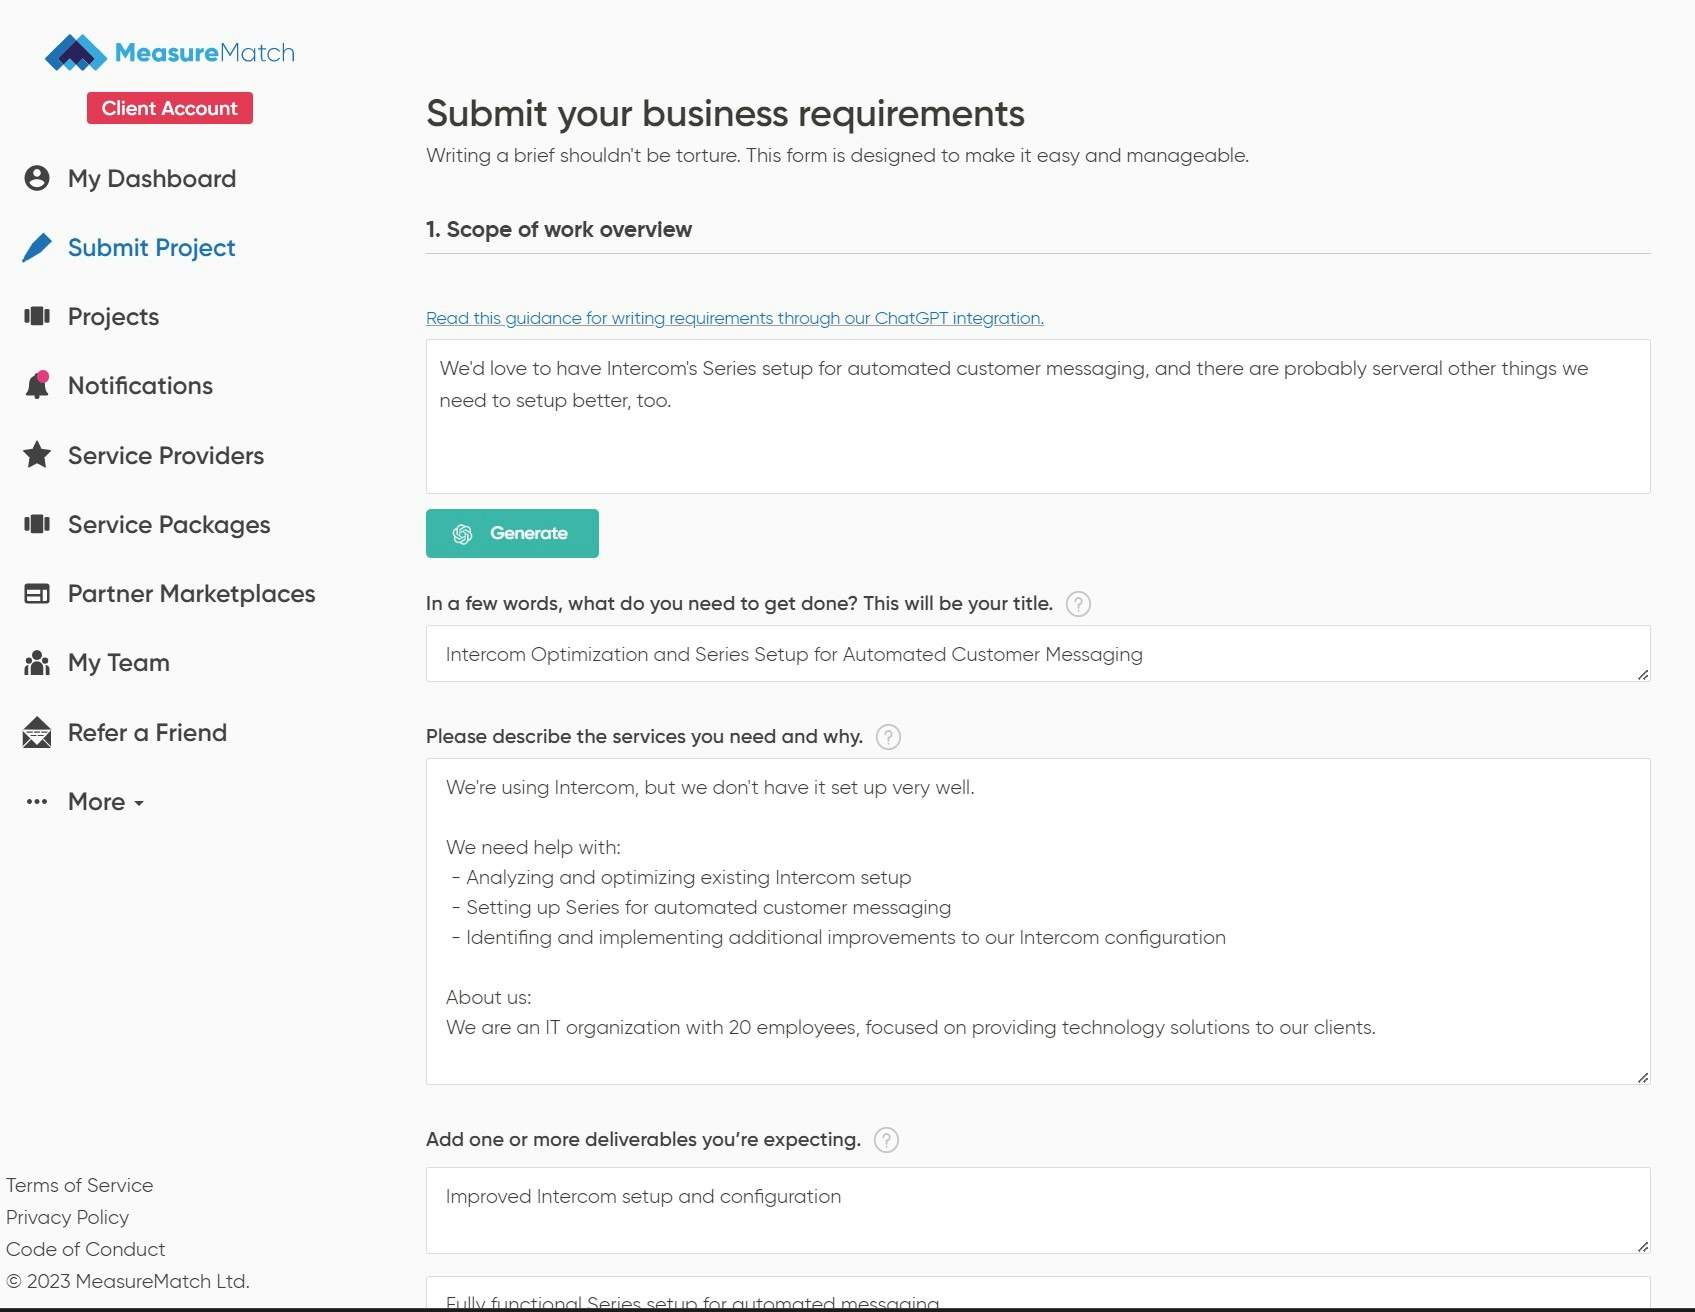The width and height of the screenshot is (1695, 1312).
Task: Click the Refer a Friend envelope icon
Action: pos(37,732)
